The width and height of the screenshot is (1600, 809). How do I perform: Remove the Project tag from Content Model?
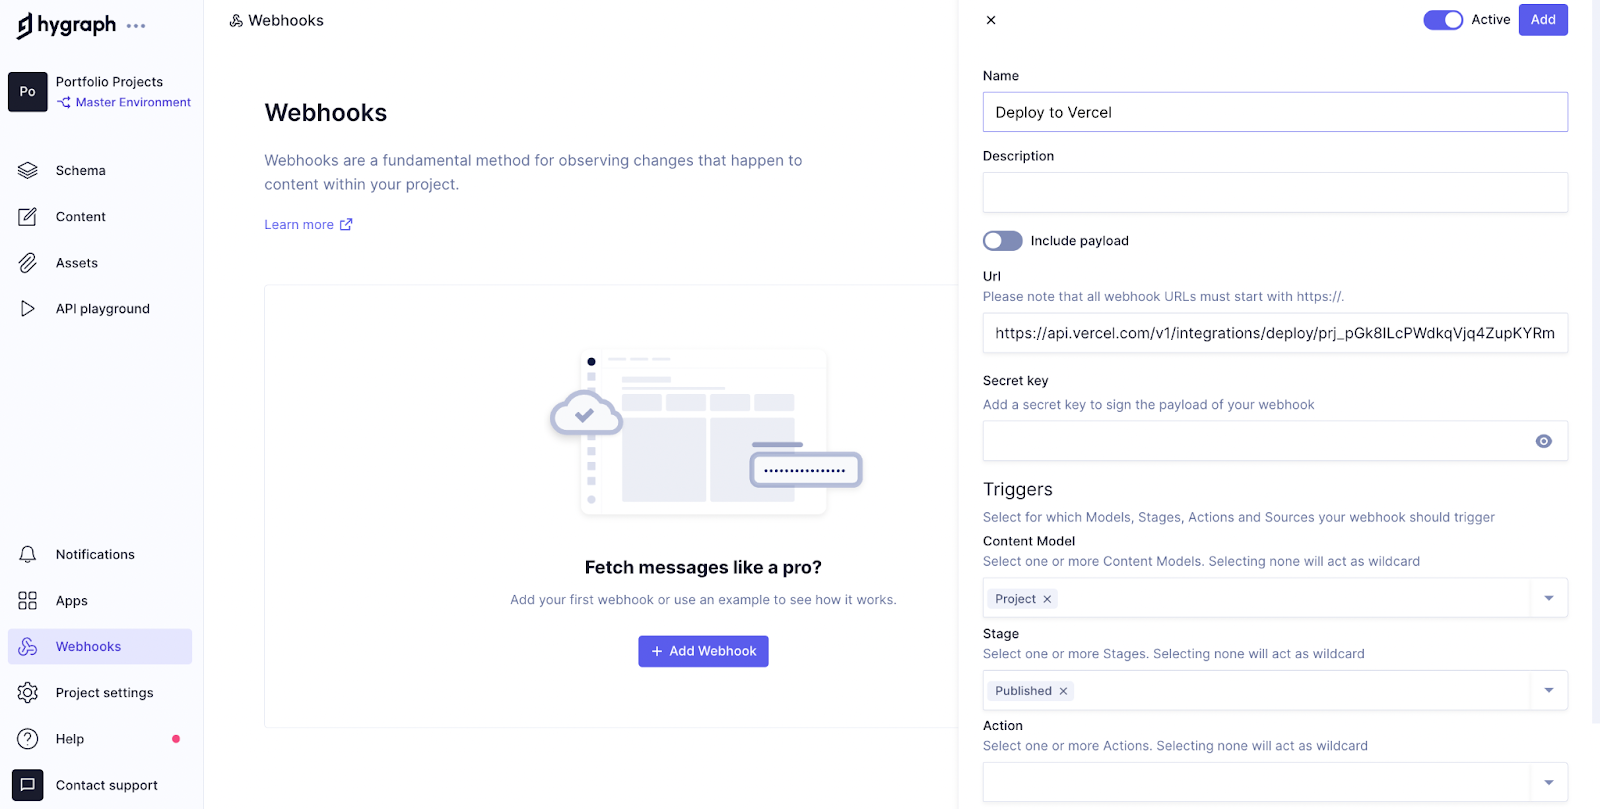click(1047, 599)
